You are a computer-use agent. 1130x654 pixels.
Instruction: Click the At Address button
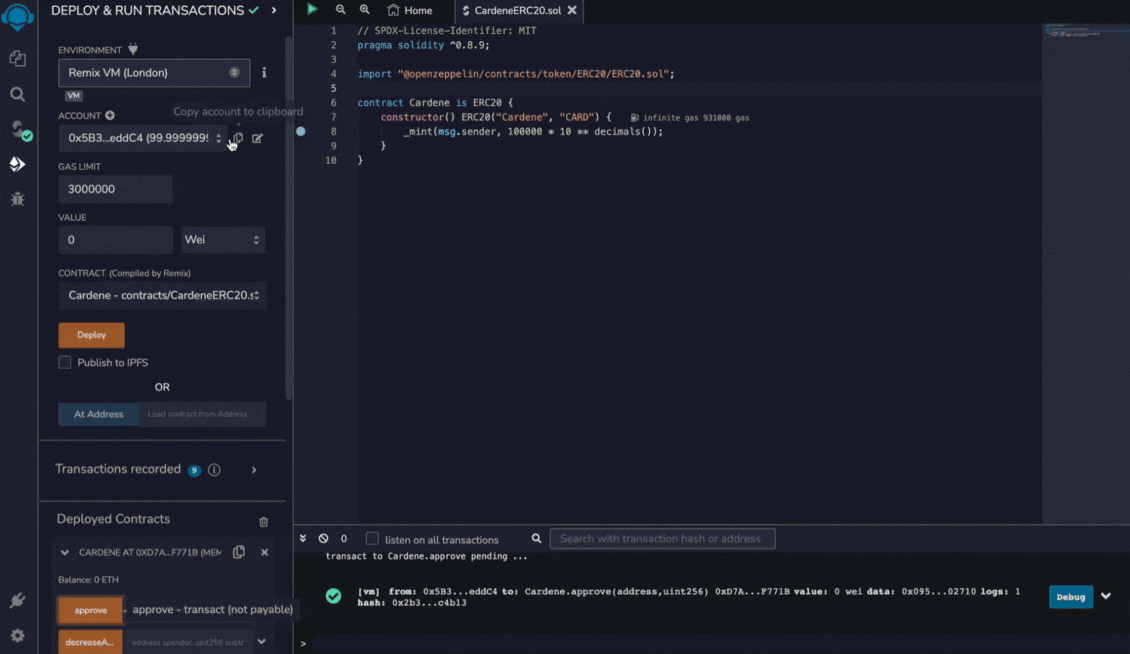(x=99, y=415)
